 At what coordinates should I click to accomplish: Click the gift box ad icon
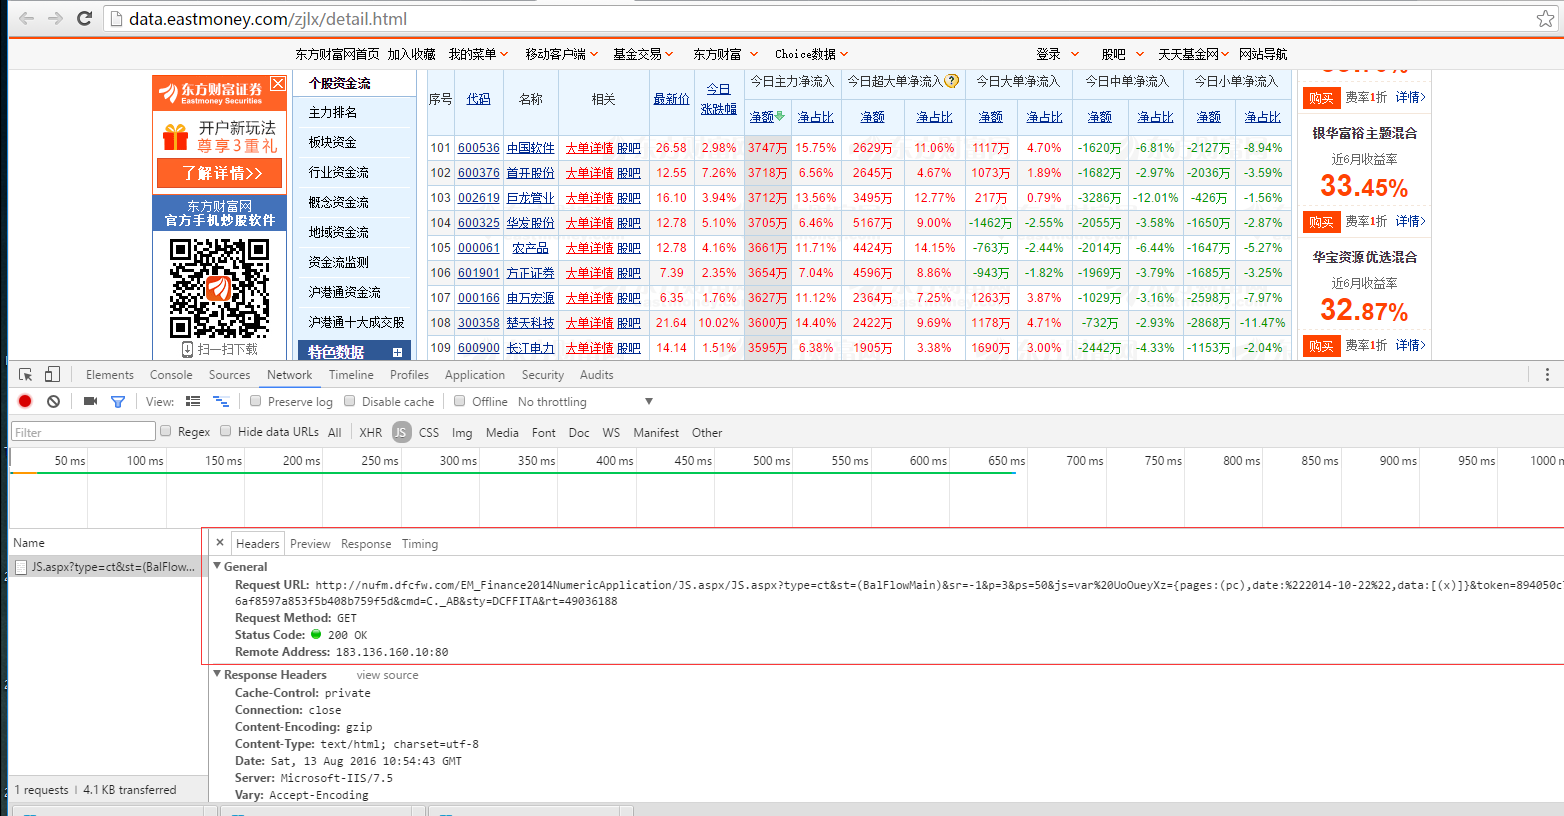click(176, 136)
